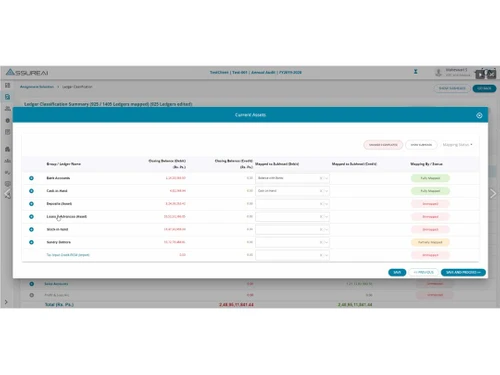
Task: Click the hourglass icon in the top bar
Action: [416, 72]
